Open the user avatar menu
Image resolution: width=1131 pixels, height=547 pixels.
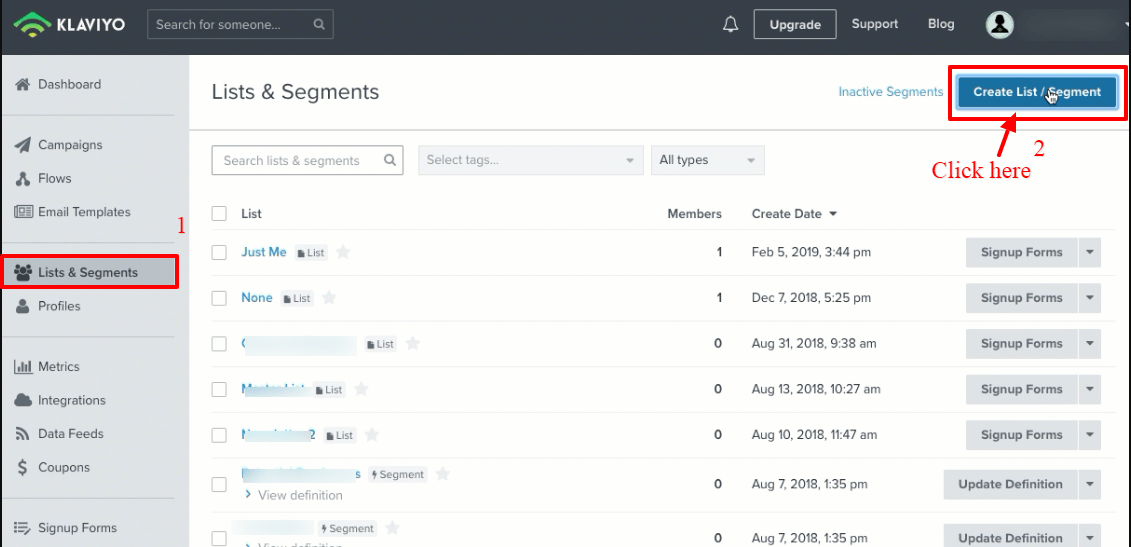[x=1000, y=25]
